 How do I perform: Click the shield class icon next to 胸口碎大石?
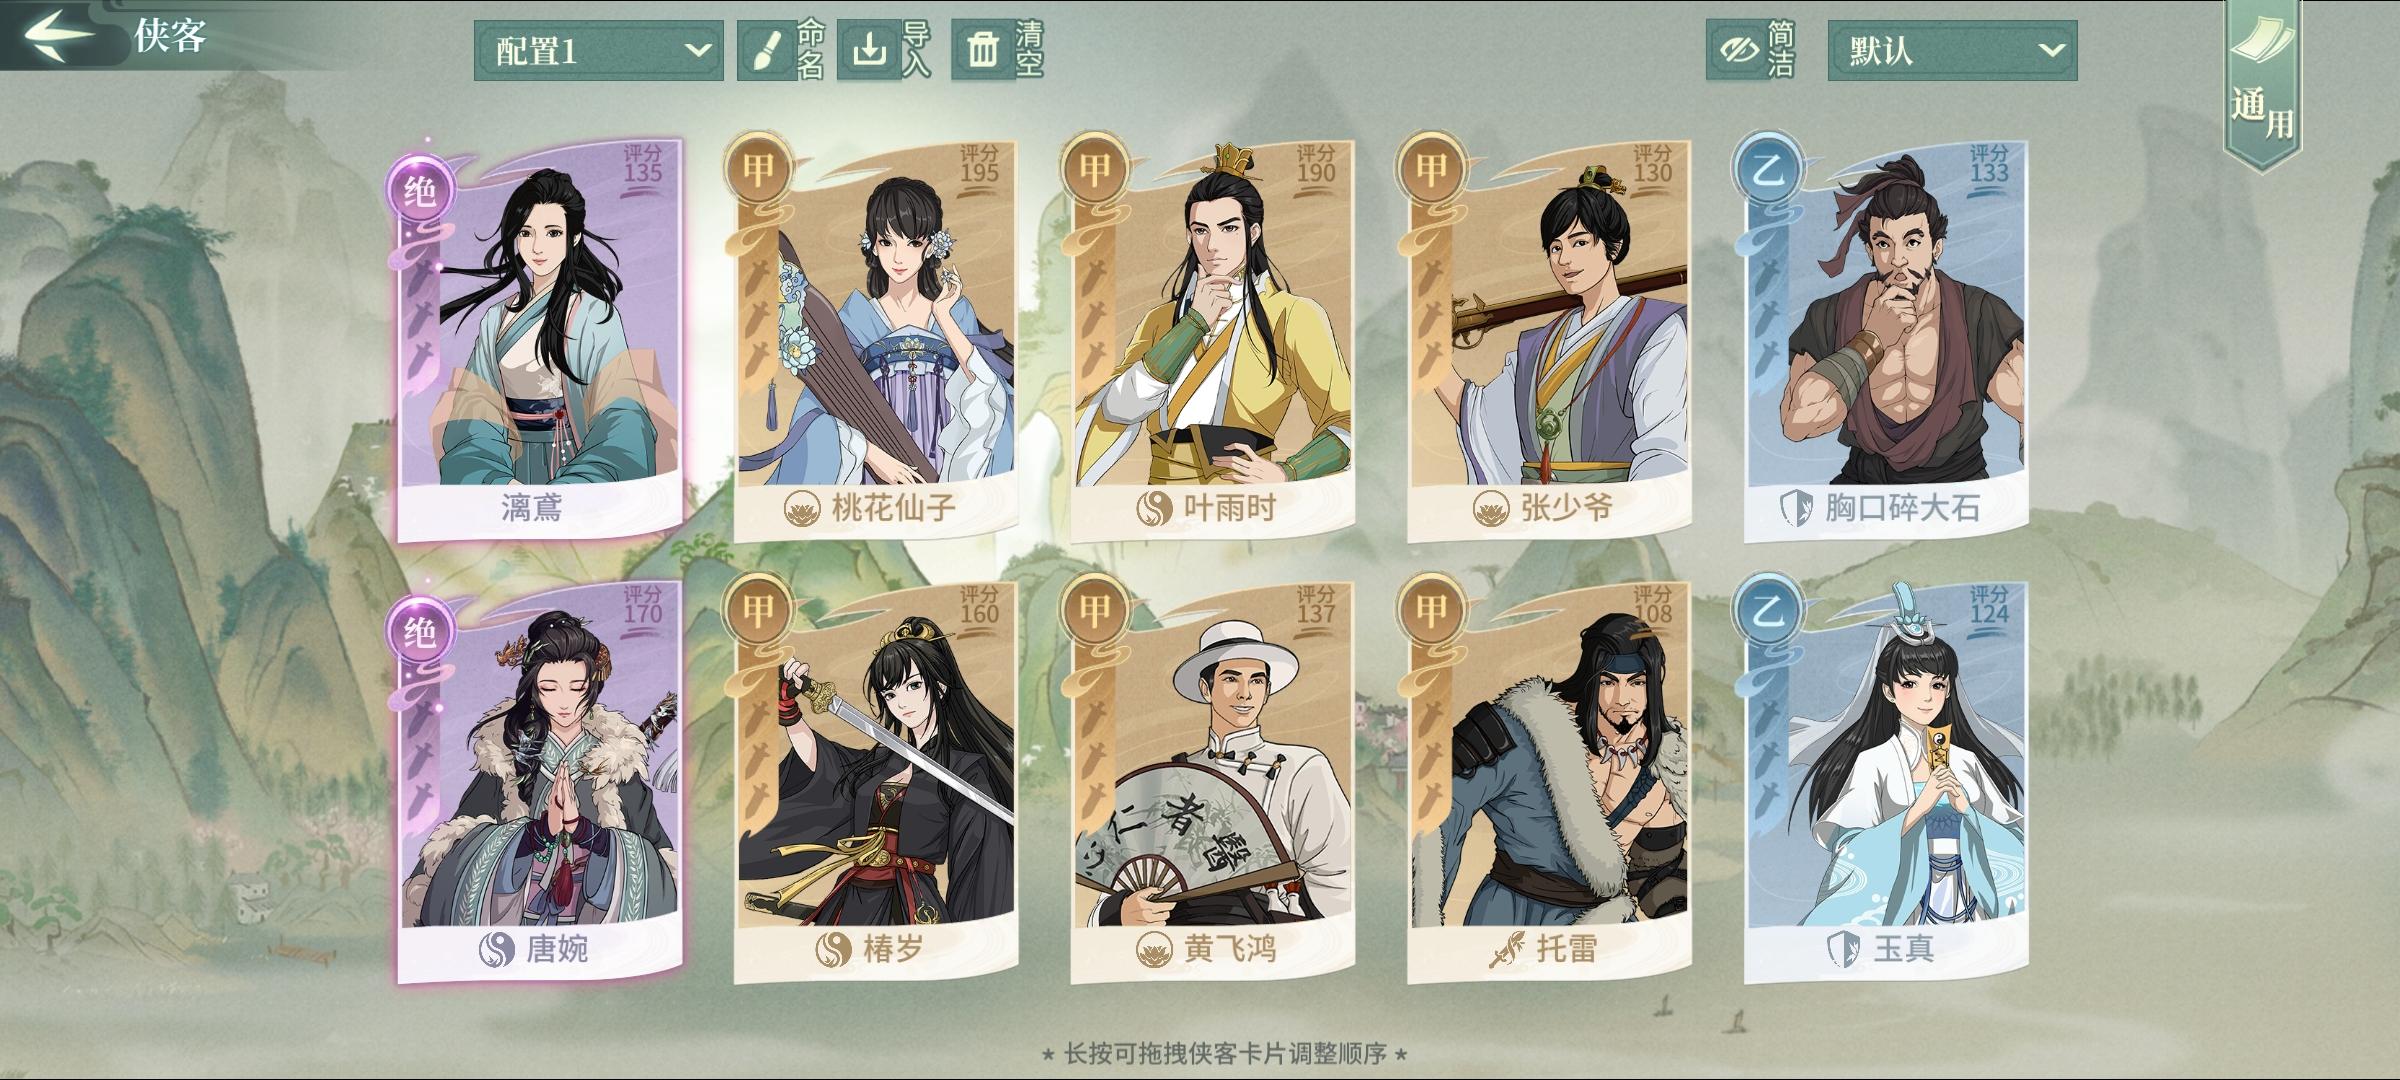1798,508
